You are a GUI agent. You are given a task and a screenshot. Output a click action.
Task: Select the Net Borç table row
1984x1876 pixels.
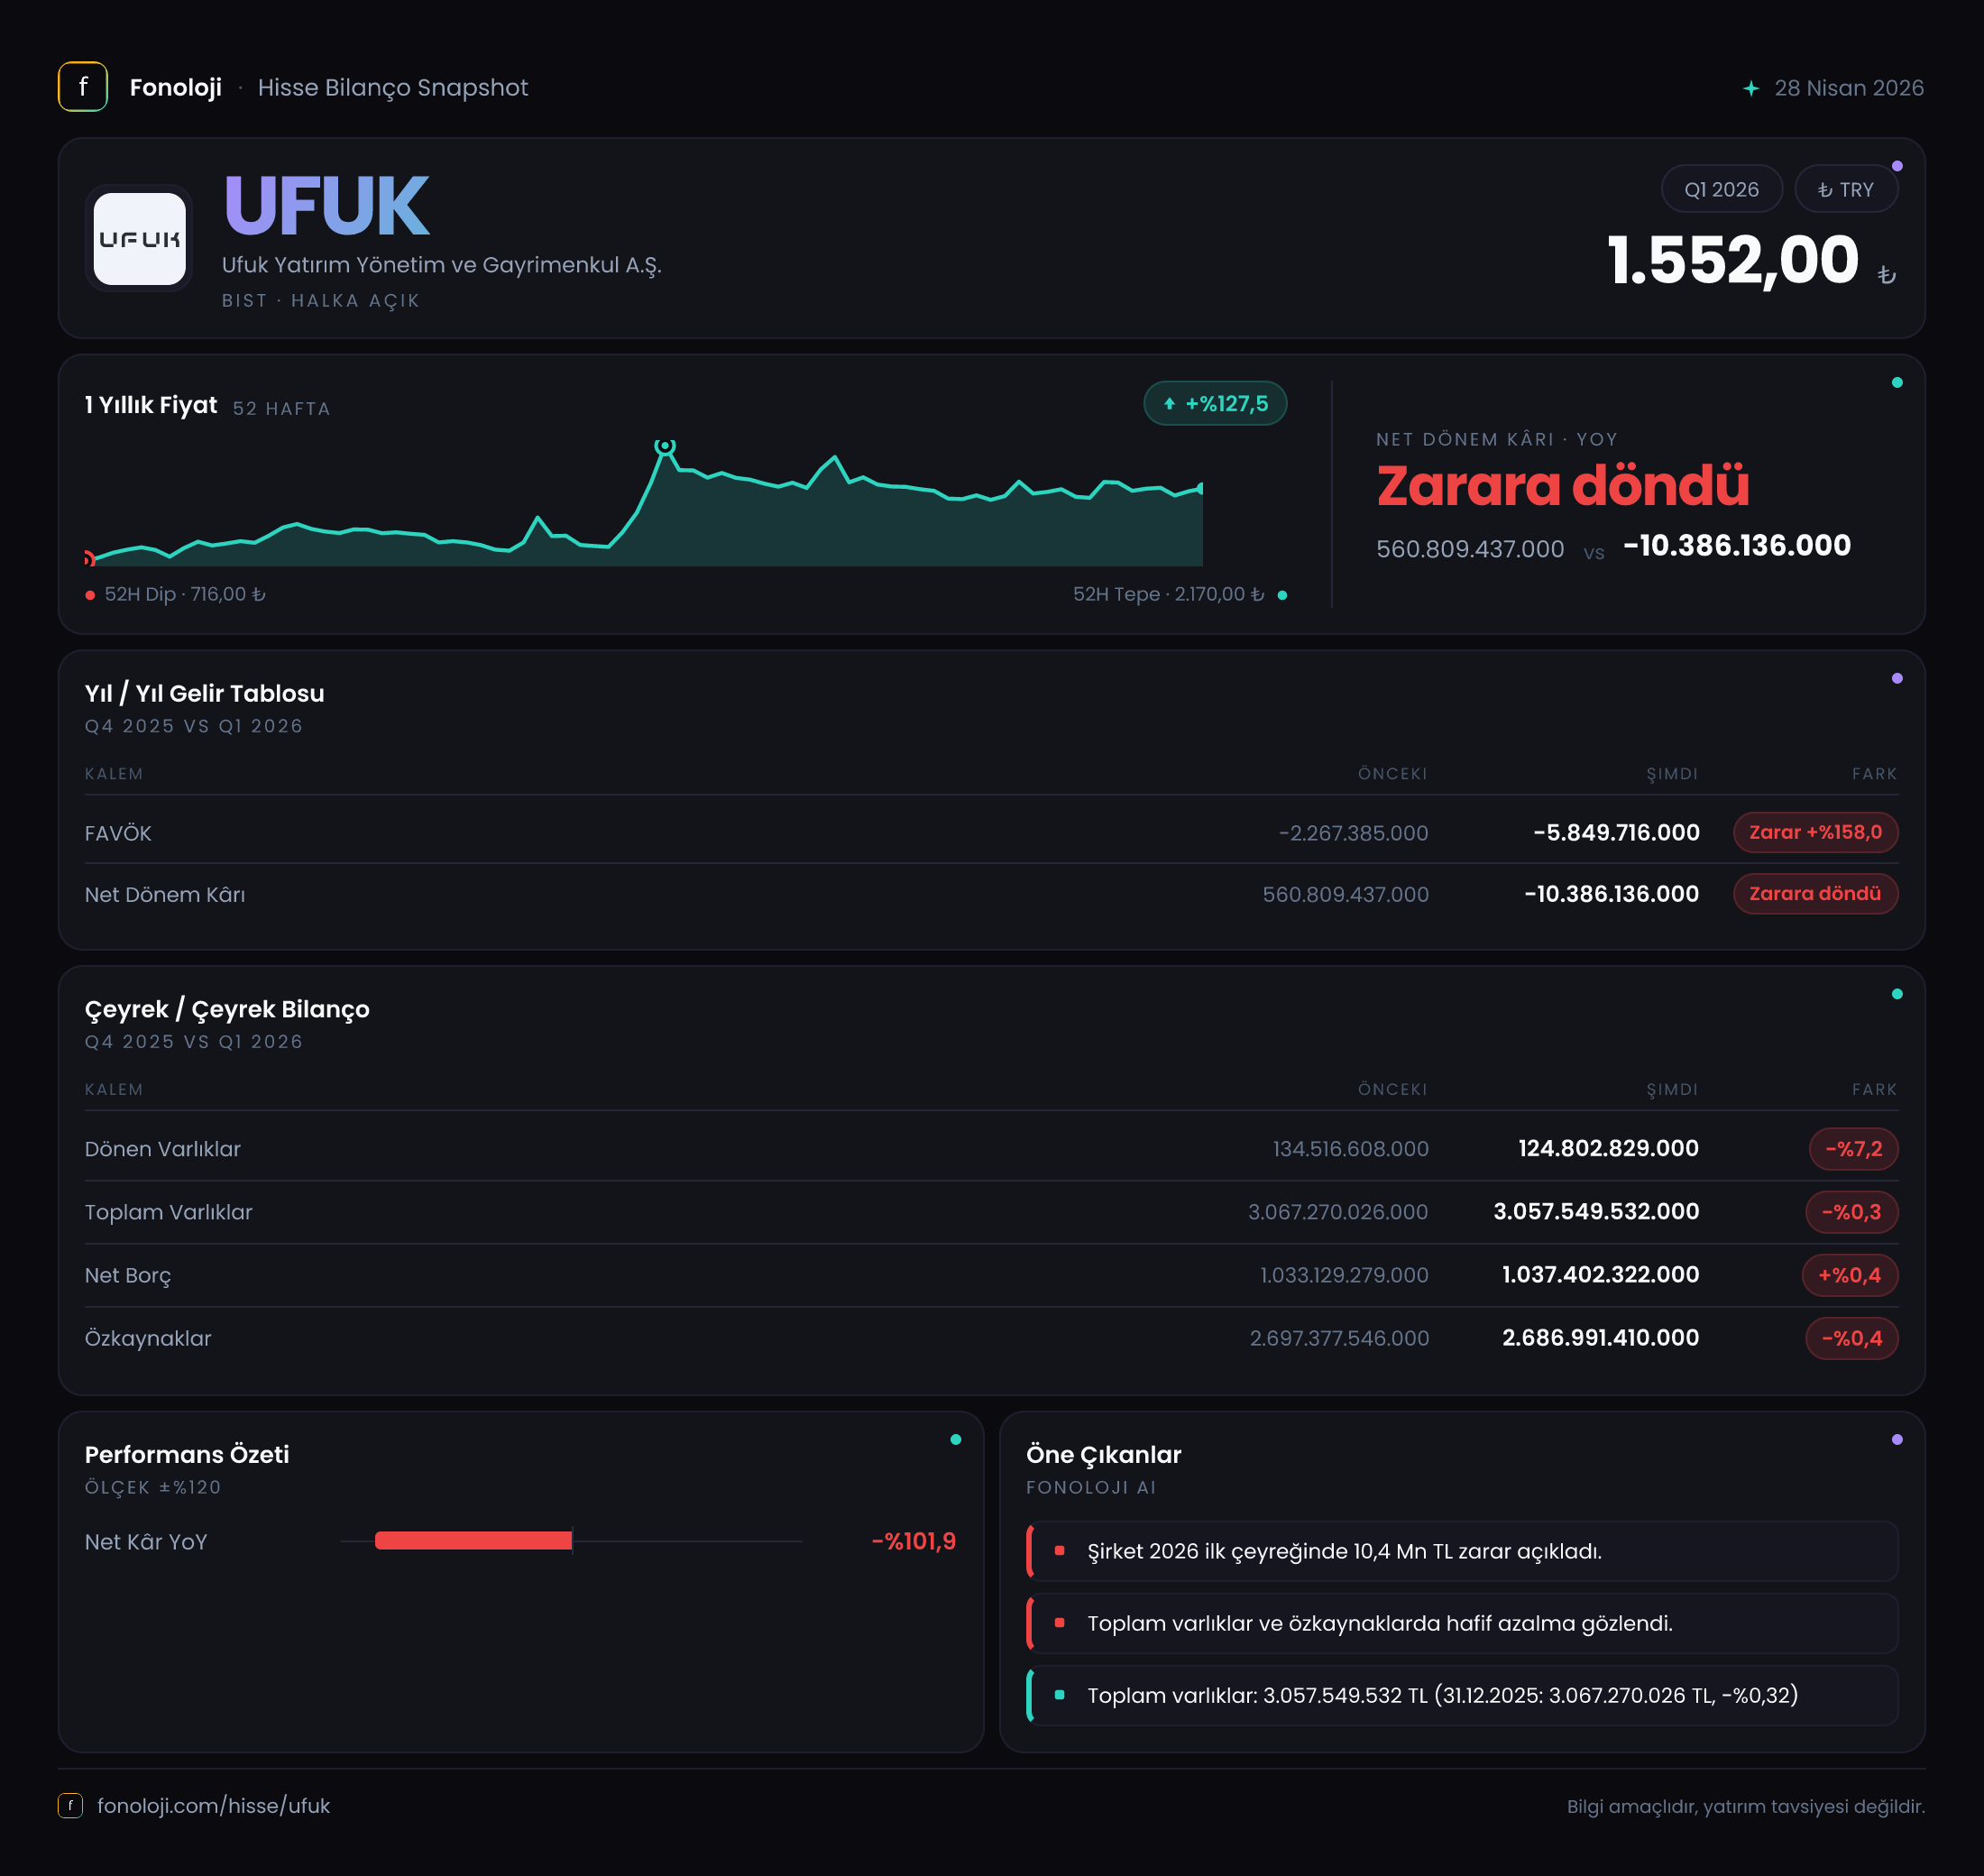[x=991, y=1275]
